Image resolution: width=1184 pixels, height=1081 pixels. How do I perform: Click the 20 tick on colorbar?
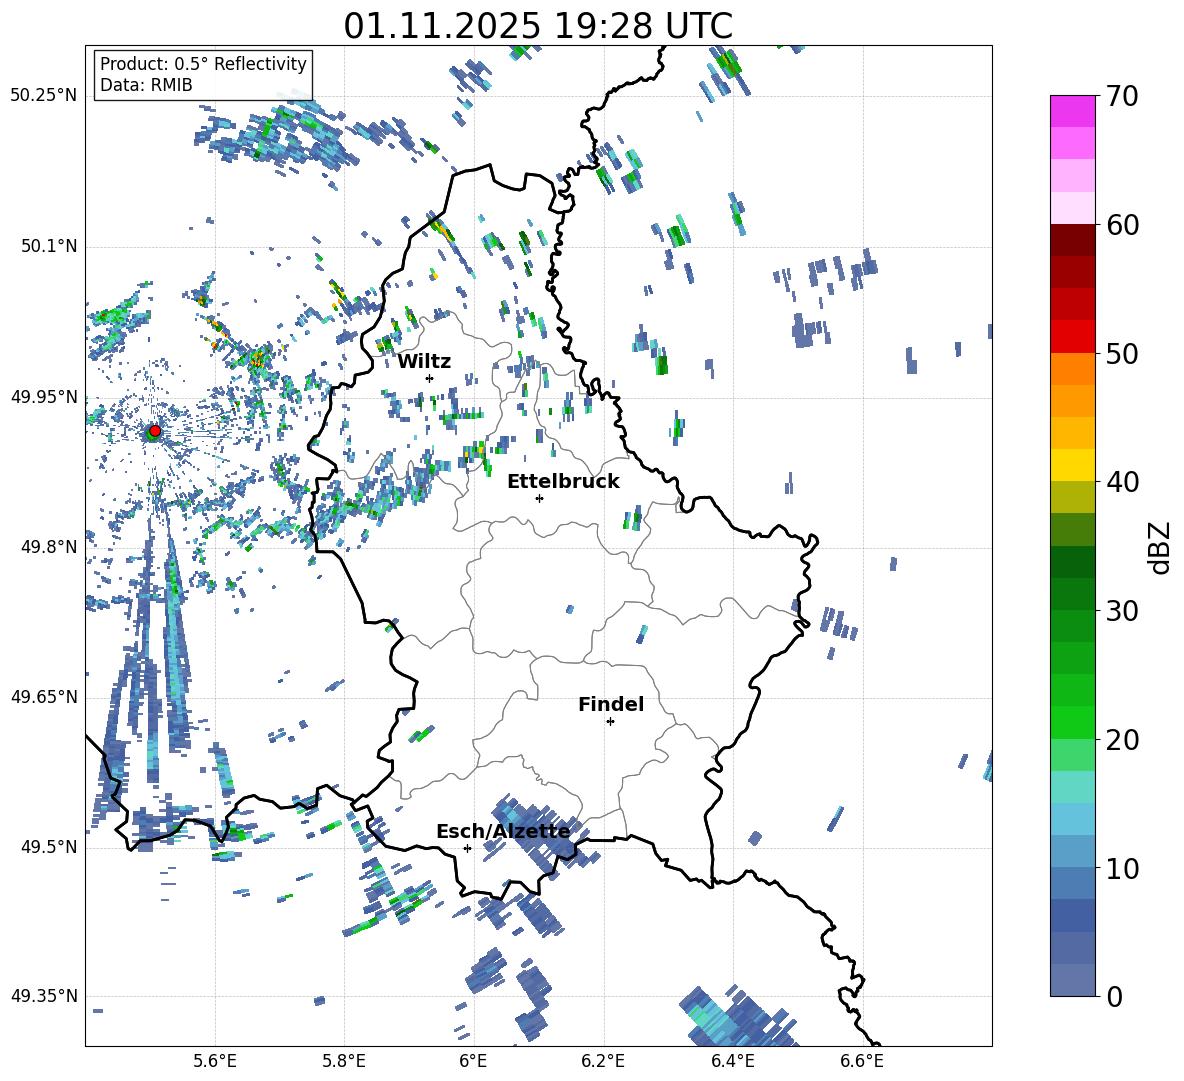click(x=1122, y=739)
